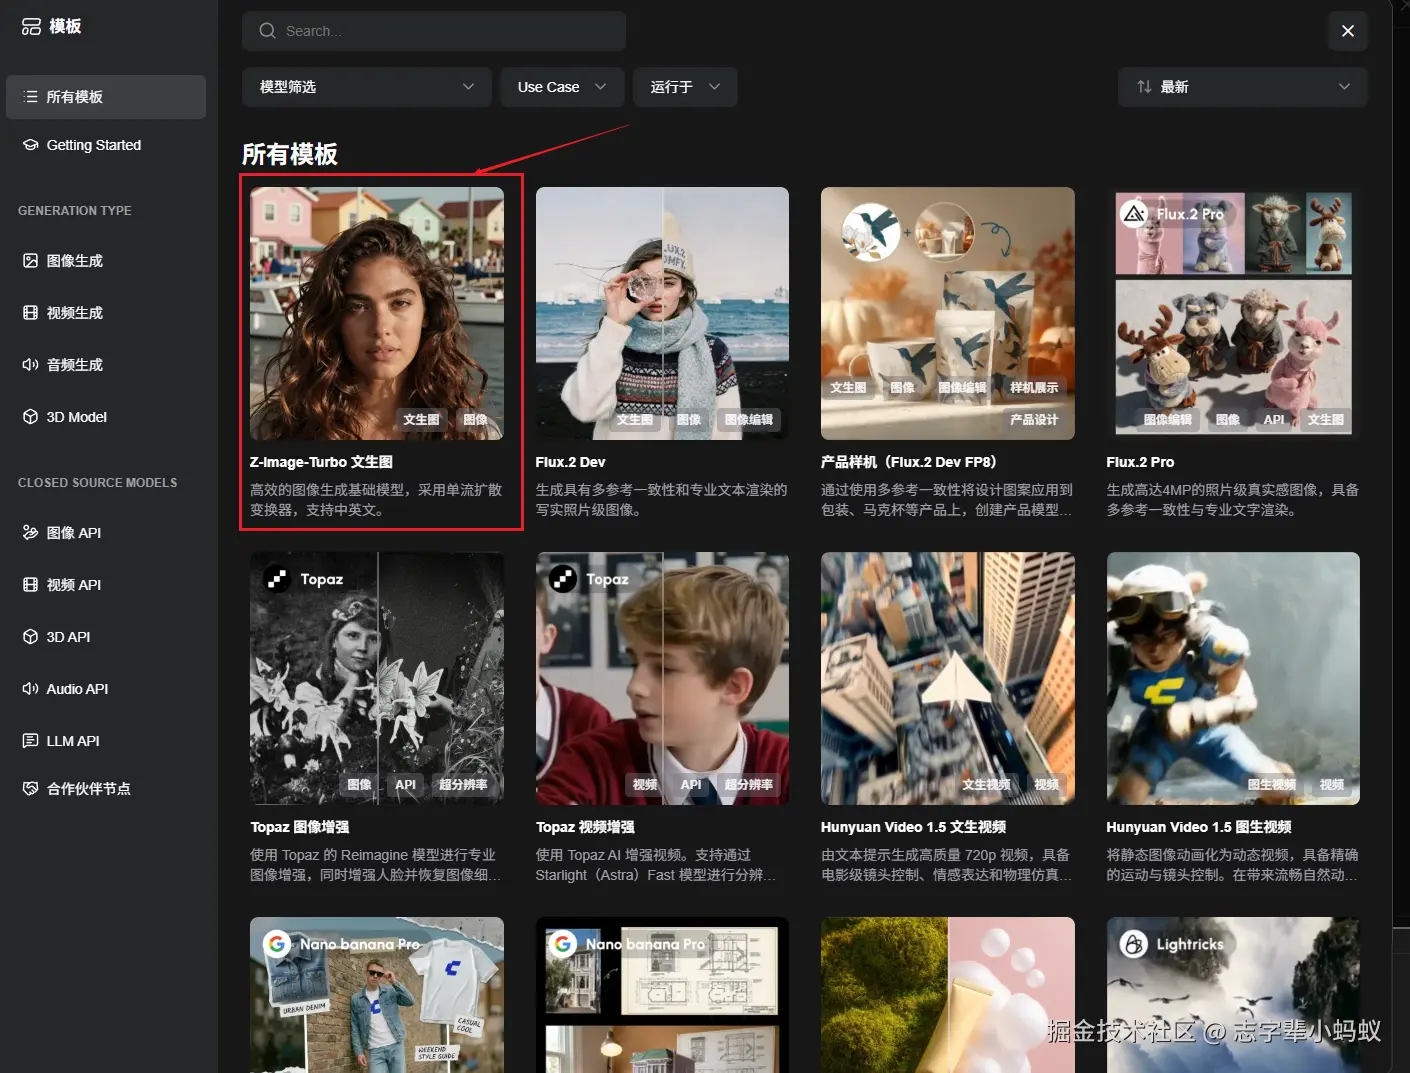Screen dimensions: 1410x1073
Task: Click 产品设计 tag on 产品样机 card
Action: coord(1034,420)
